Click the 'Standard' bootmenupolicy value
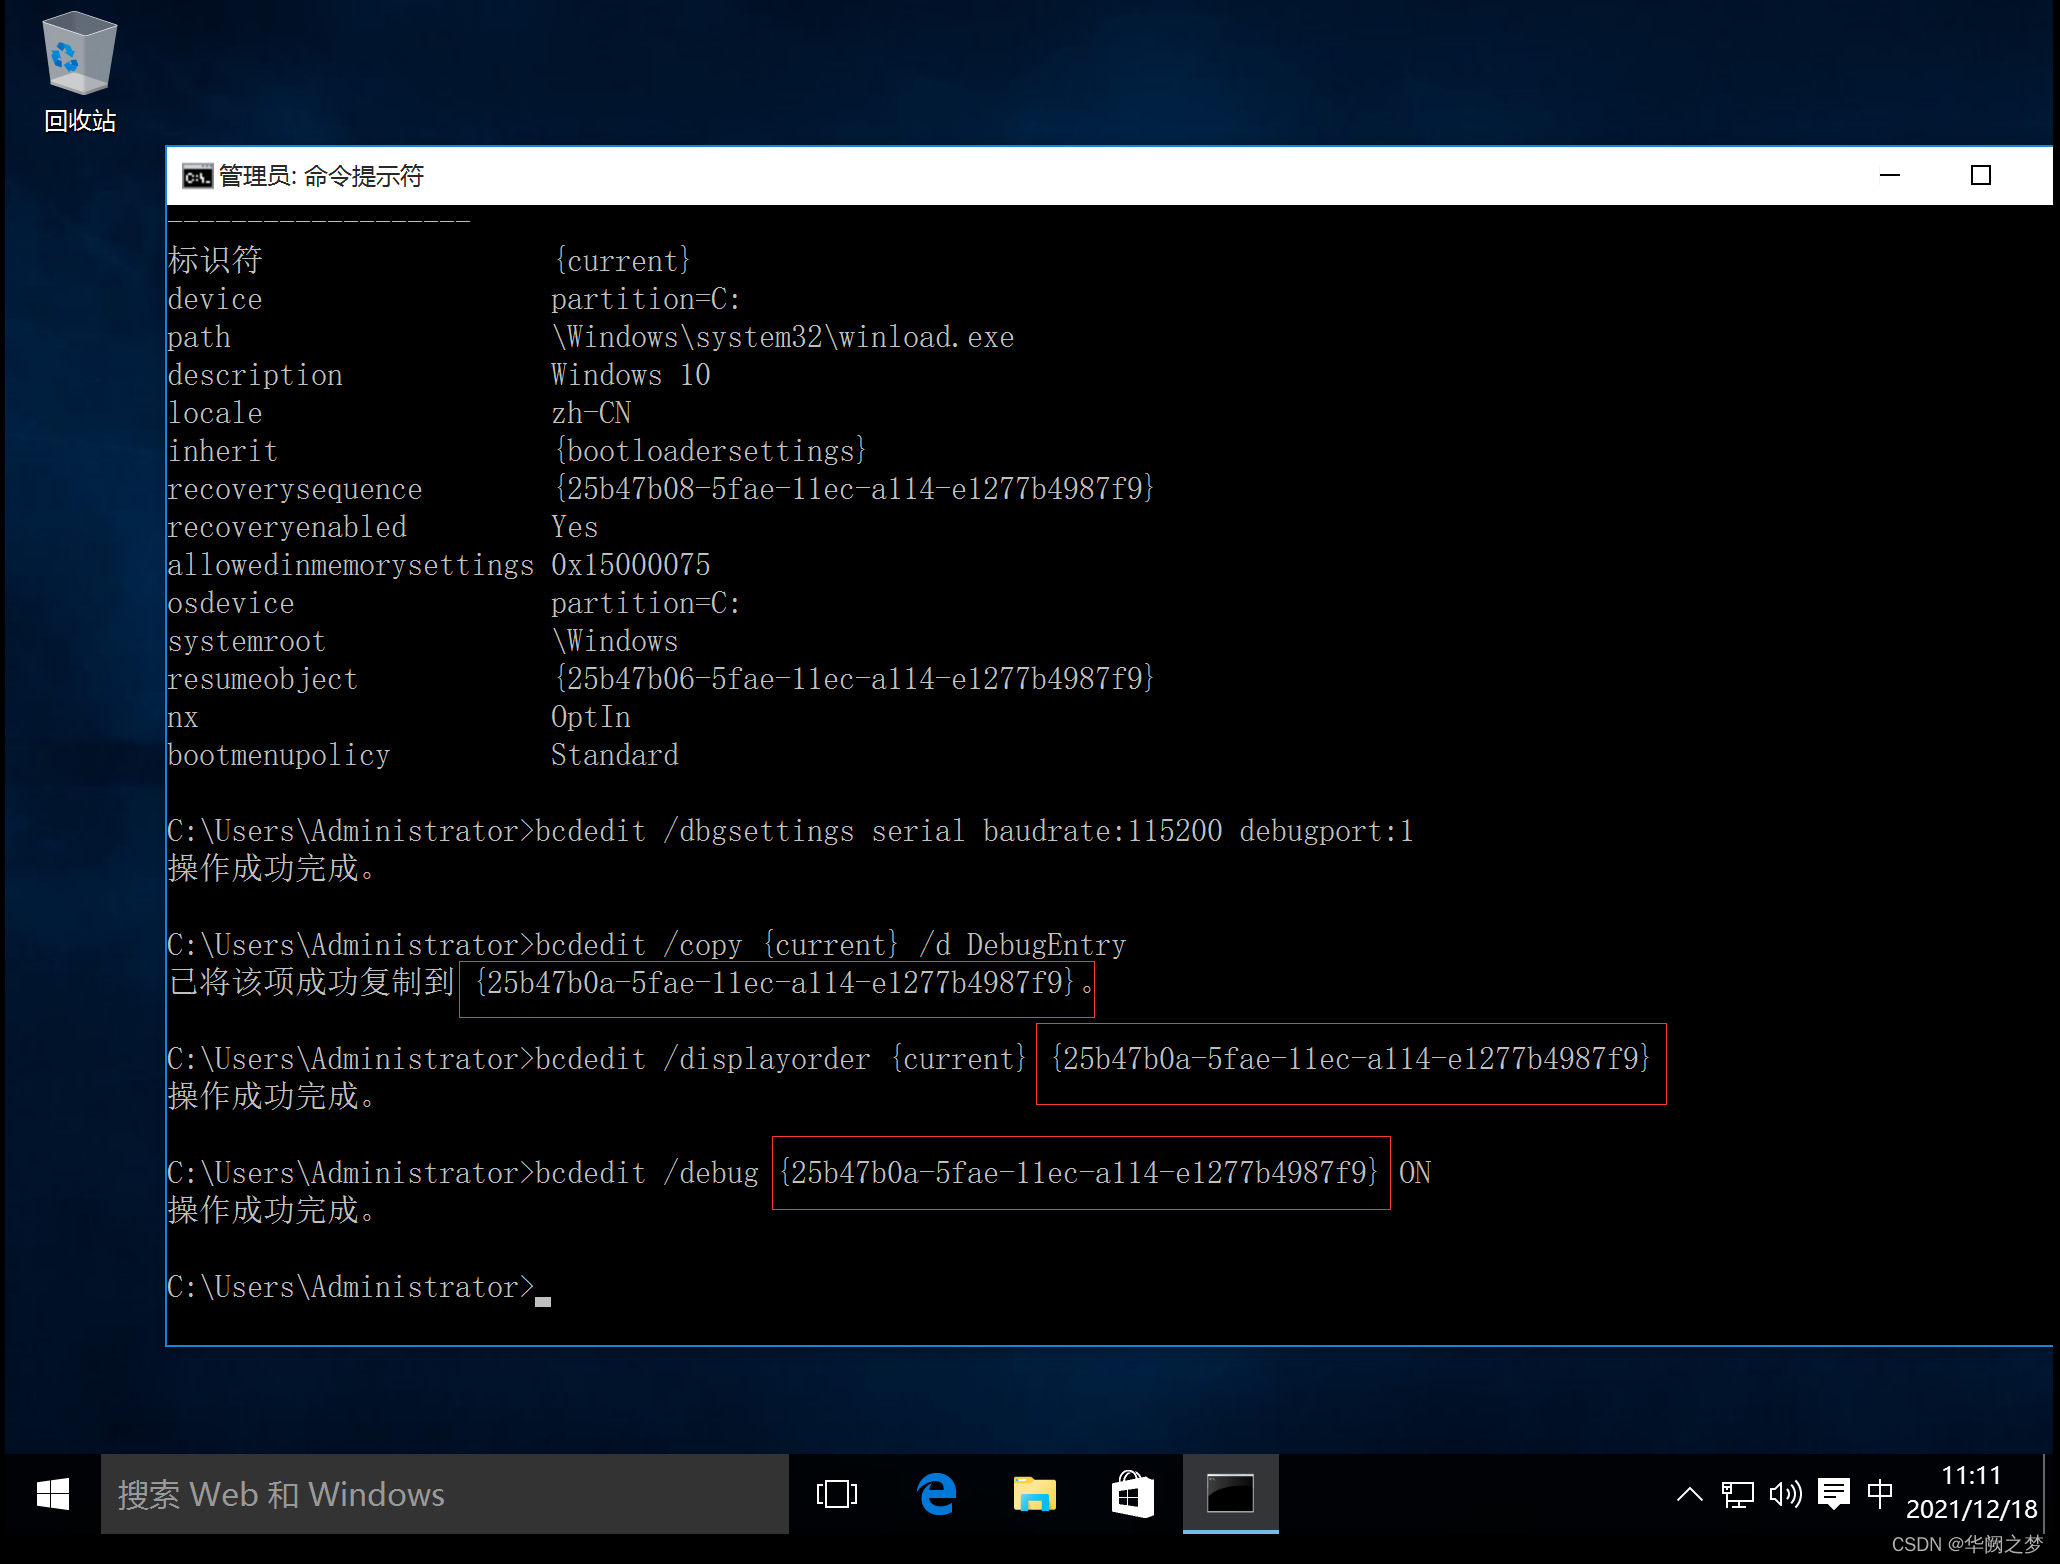2060x1564 pixels. click(x=614, y=755)
